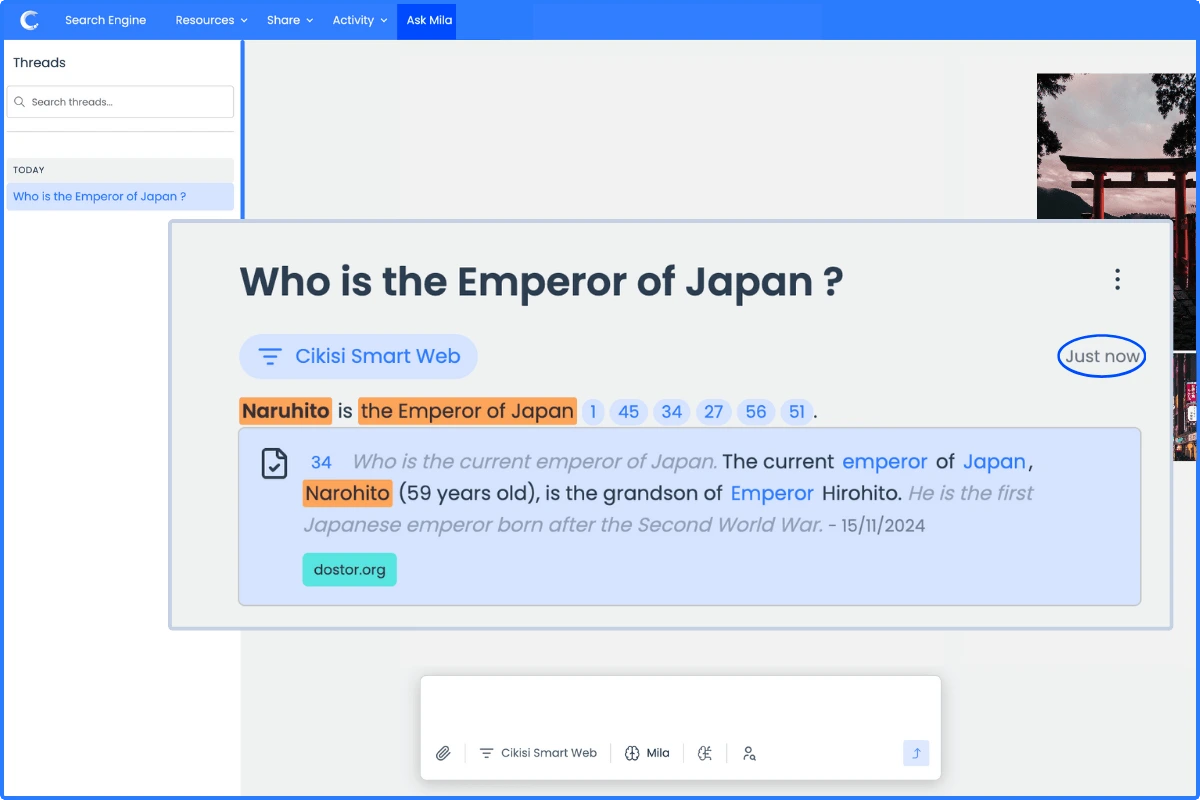Click the brain checklist icon in input bar
Image resolution: width=1200 pixels, height=800 pixels.
[x=705, y=753]
